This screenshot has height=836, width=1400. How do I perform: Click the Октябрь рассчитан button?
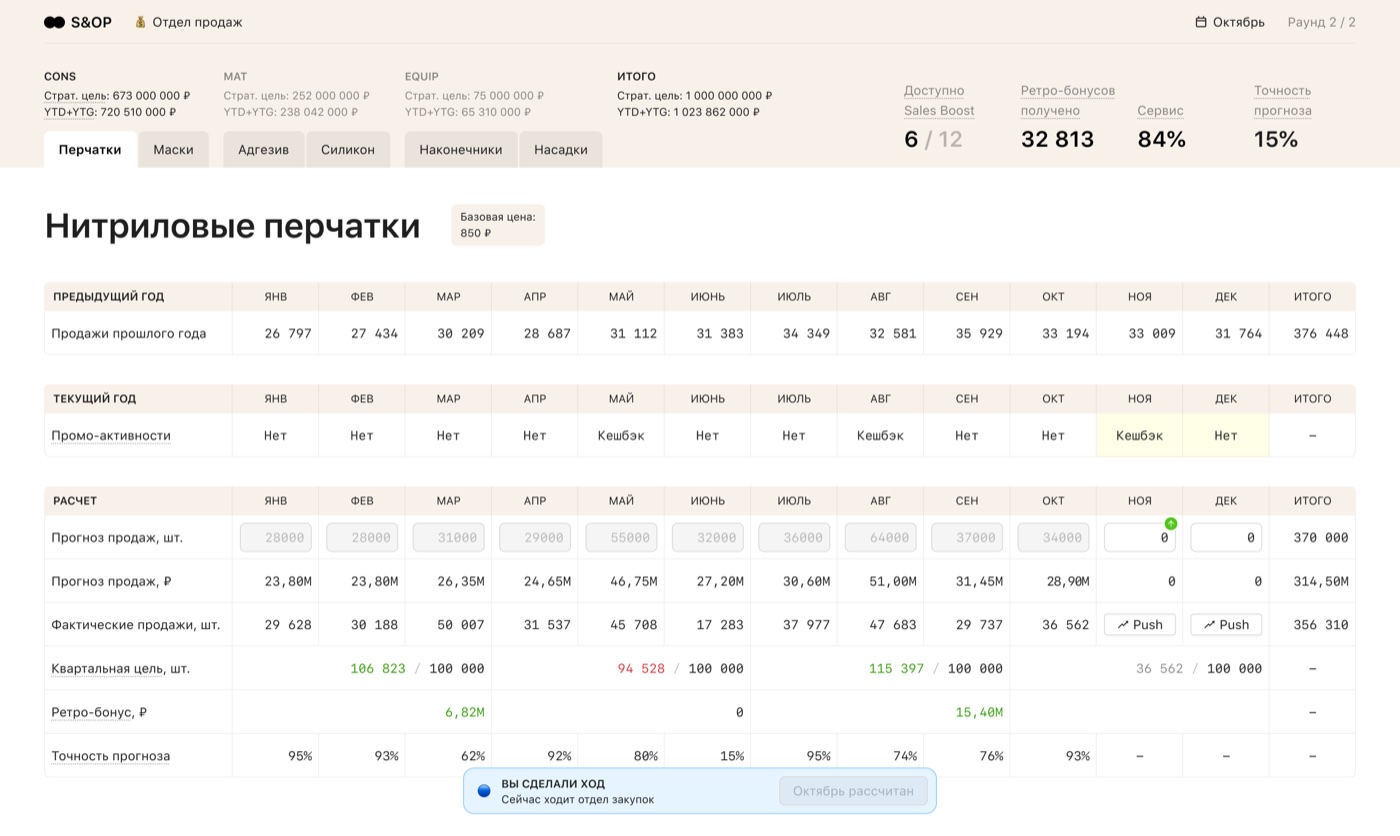click(853, 791)
